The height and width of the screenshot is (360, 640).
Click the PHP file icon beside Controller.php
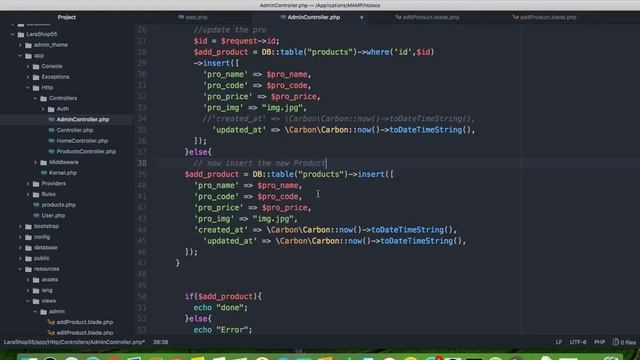pyautogui.click(x=51, y=130)
